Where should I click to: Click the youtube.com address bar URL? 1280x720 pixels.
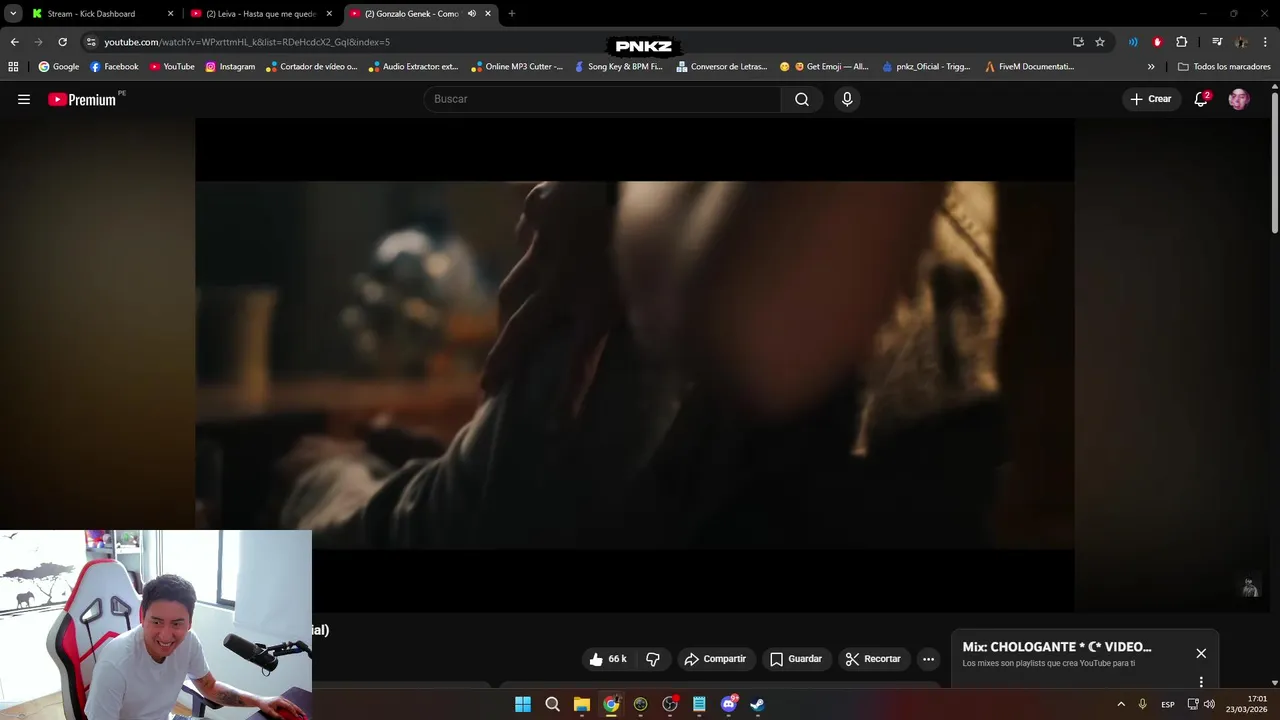click(247, 42)
